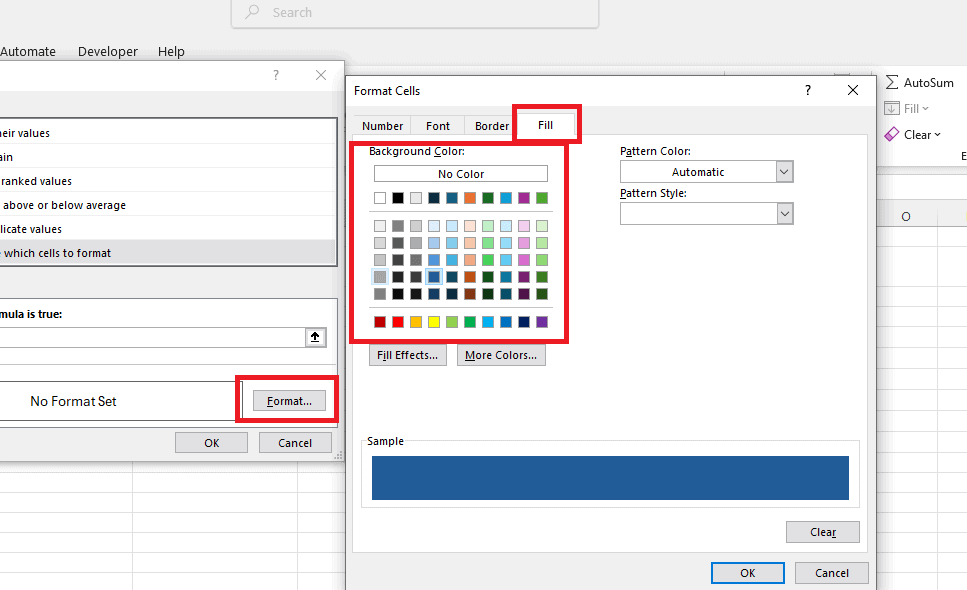The width and height of the screenshot is (967, 590).
Task: Click Format Cells help question mark
Action: pyautogui.click(x=808, y=91)
